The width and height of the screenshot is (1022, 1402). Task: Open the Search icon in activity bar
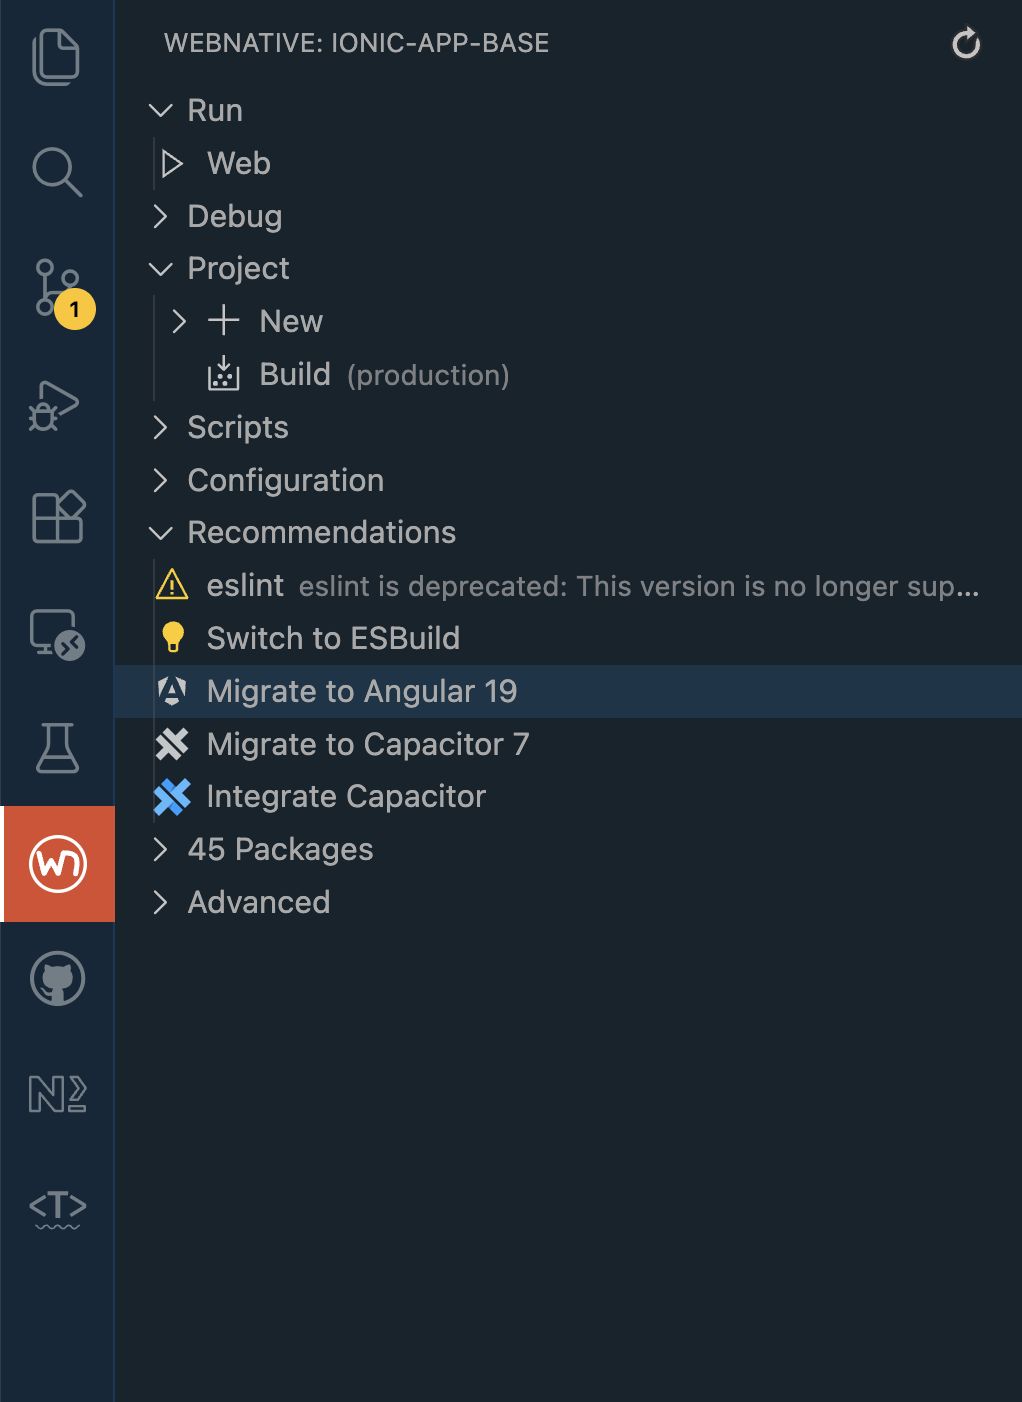57,172
